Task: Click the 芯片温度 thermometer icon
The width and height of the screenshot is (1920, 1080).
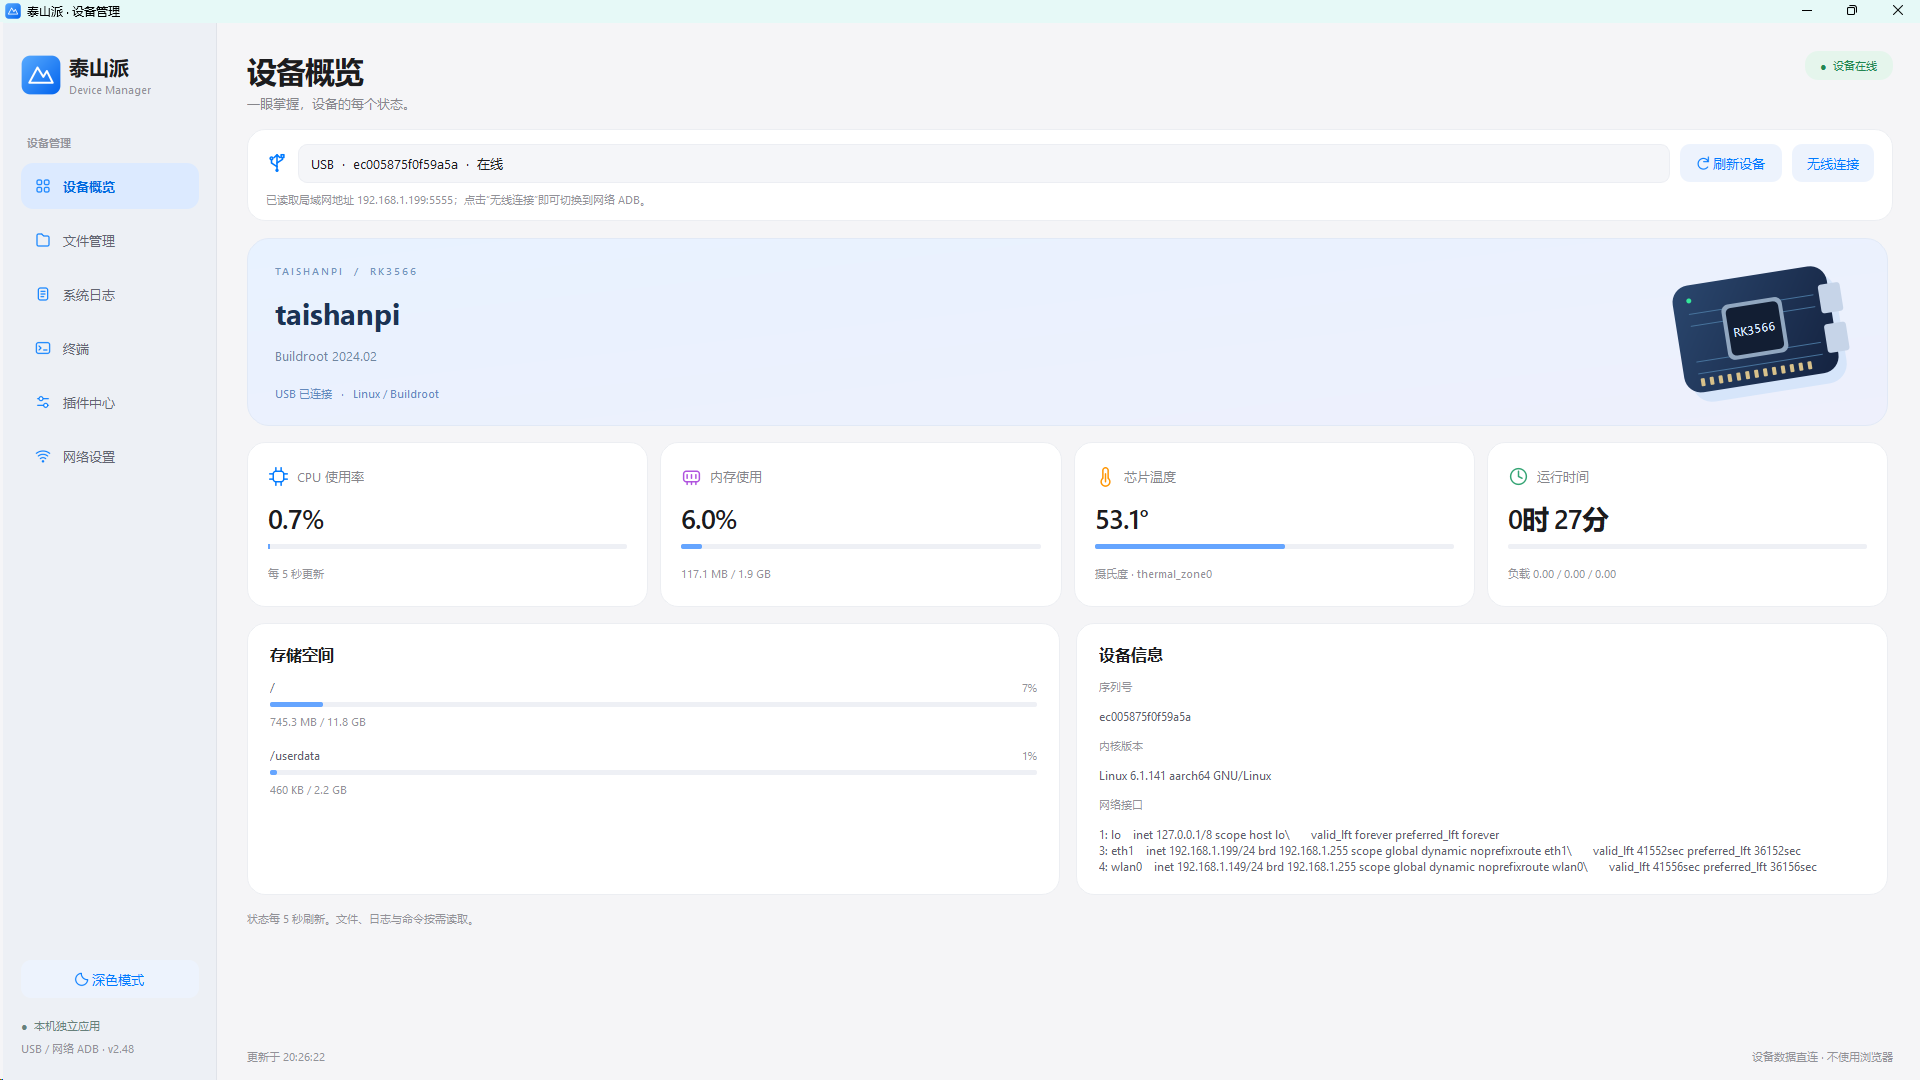Action: 1105,477
